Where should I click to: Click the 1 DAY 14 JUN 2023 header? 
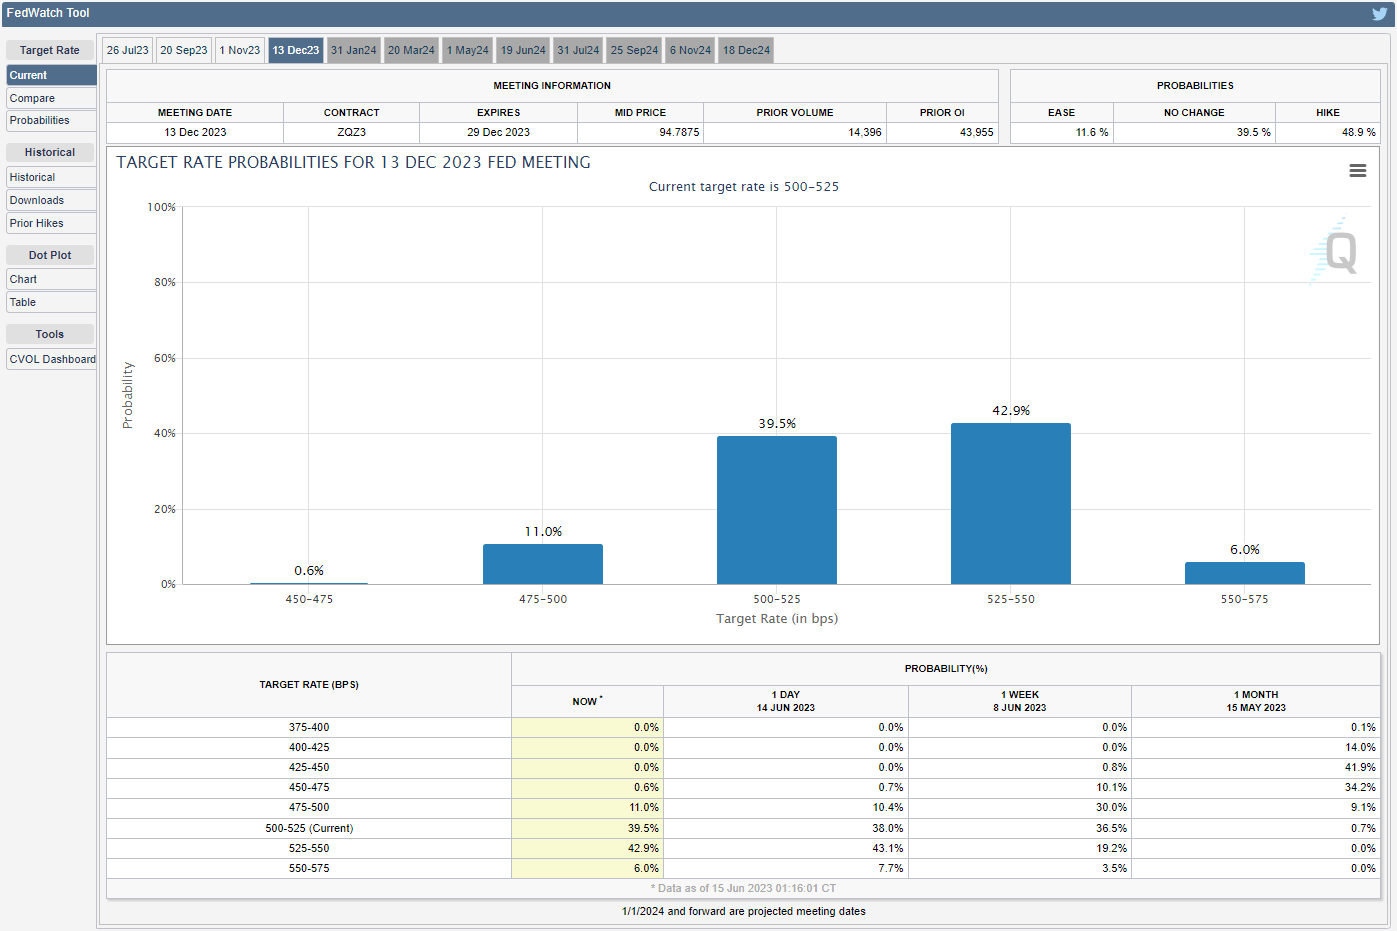(786, 701)
